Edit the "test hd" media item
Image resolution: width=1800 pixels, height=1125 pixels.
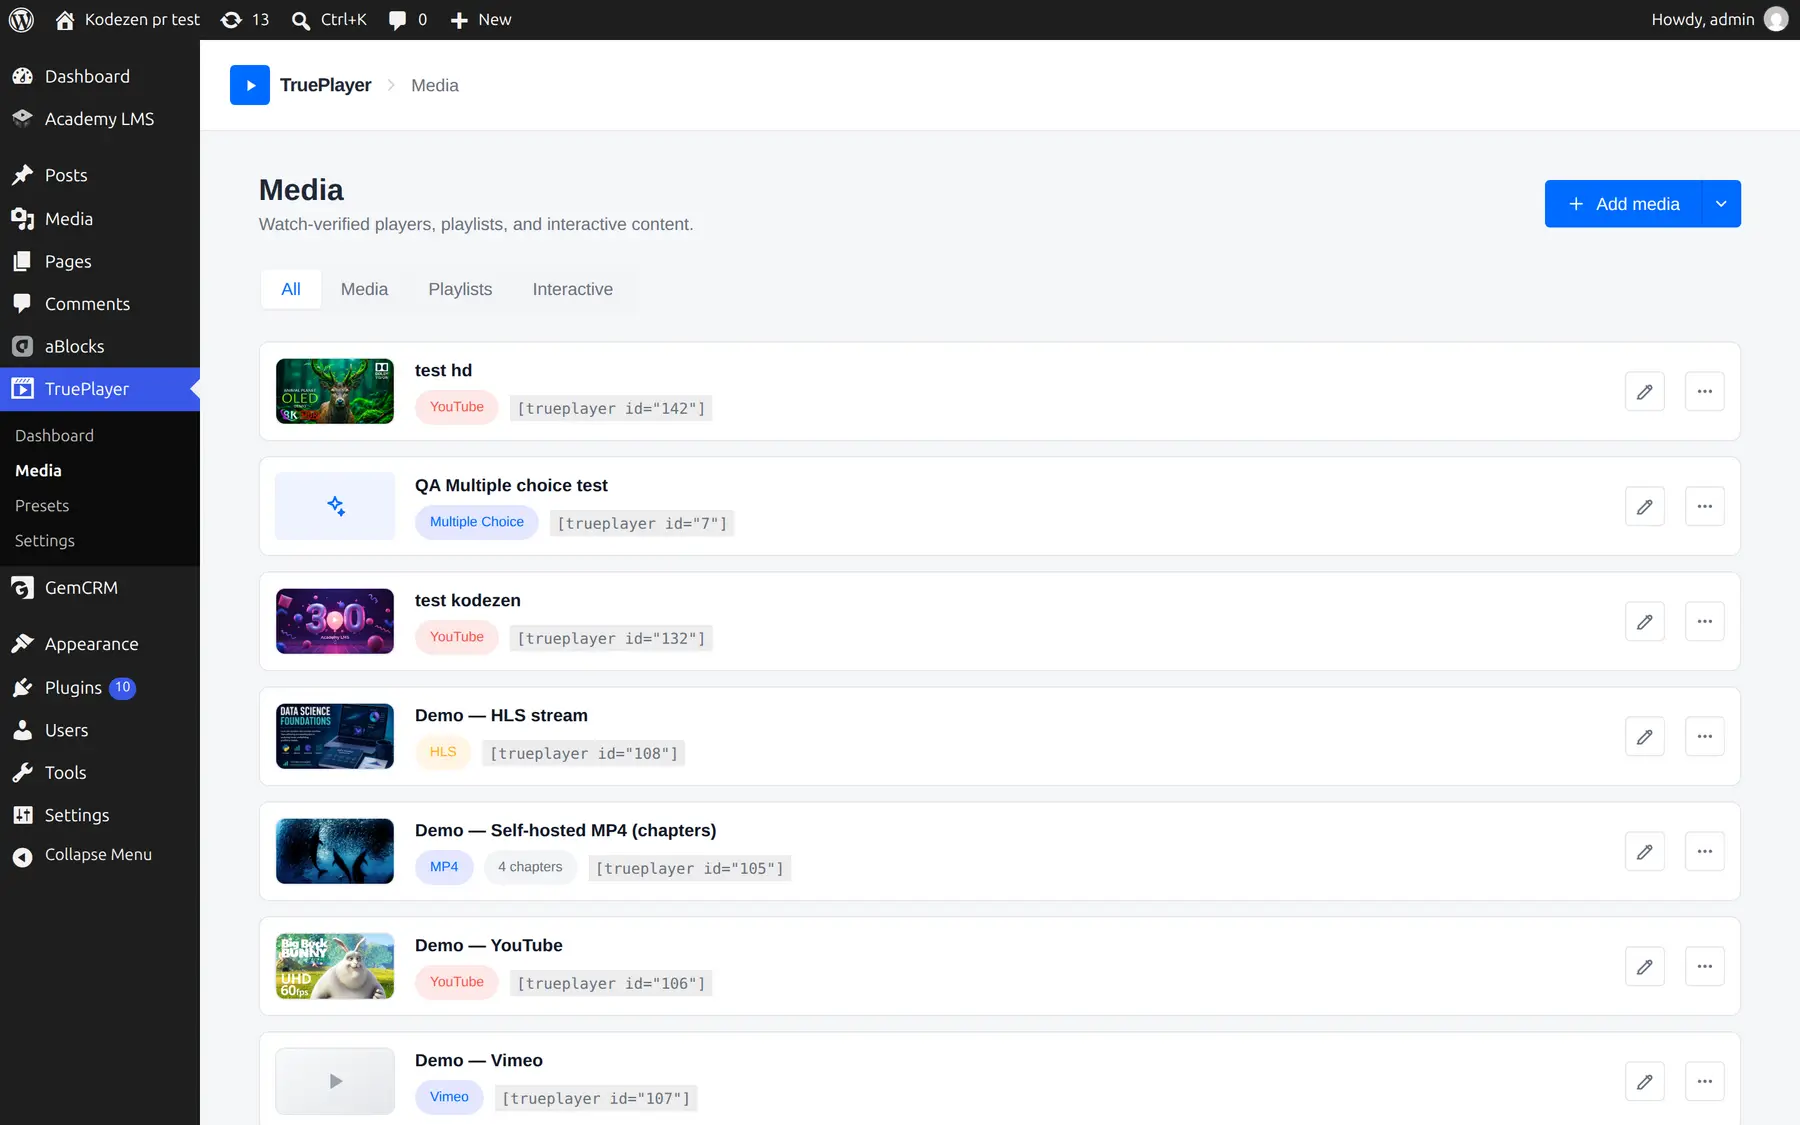tap(1645, 392)
